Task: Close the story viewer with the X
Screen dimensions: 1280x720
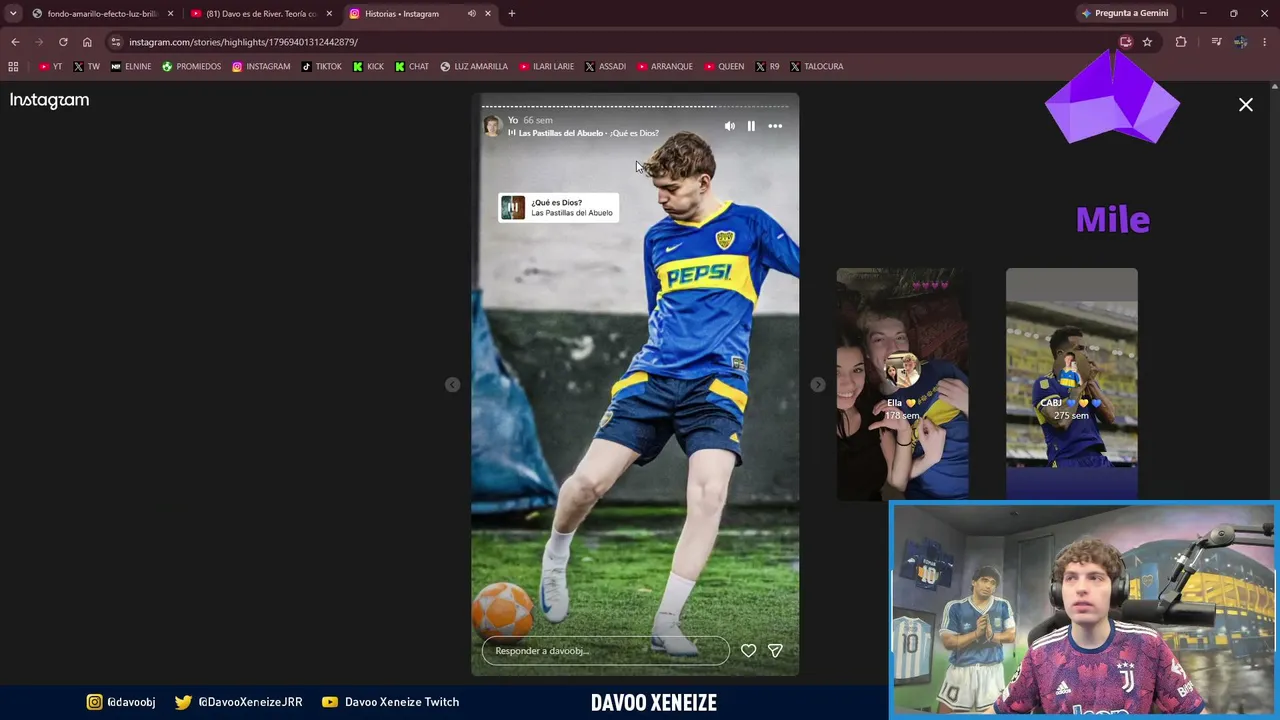Action: tap(1246, 104)
